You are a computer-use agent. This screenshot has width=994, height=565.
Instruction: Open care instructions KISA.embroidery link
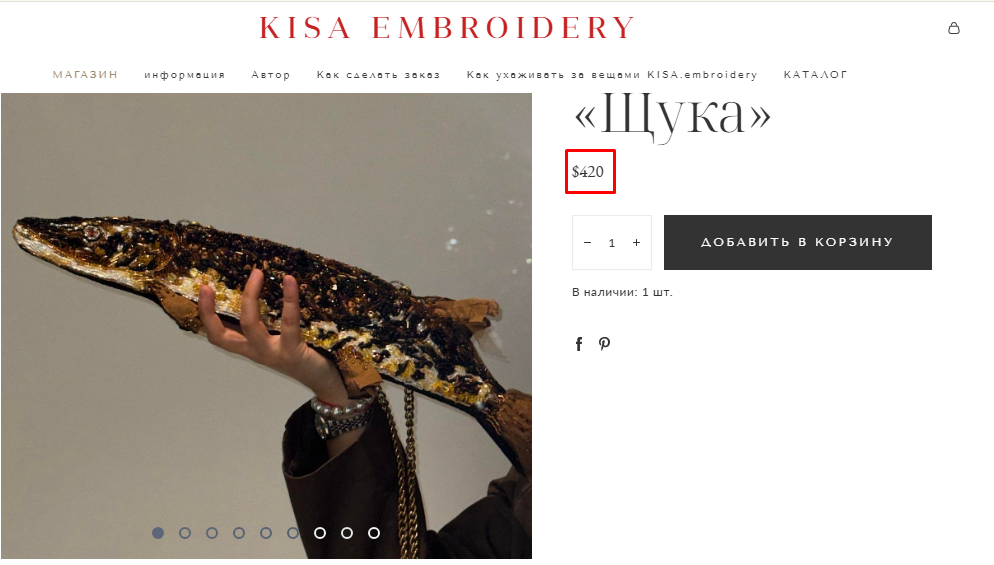click(x=612, y=74)
